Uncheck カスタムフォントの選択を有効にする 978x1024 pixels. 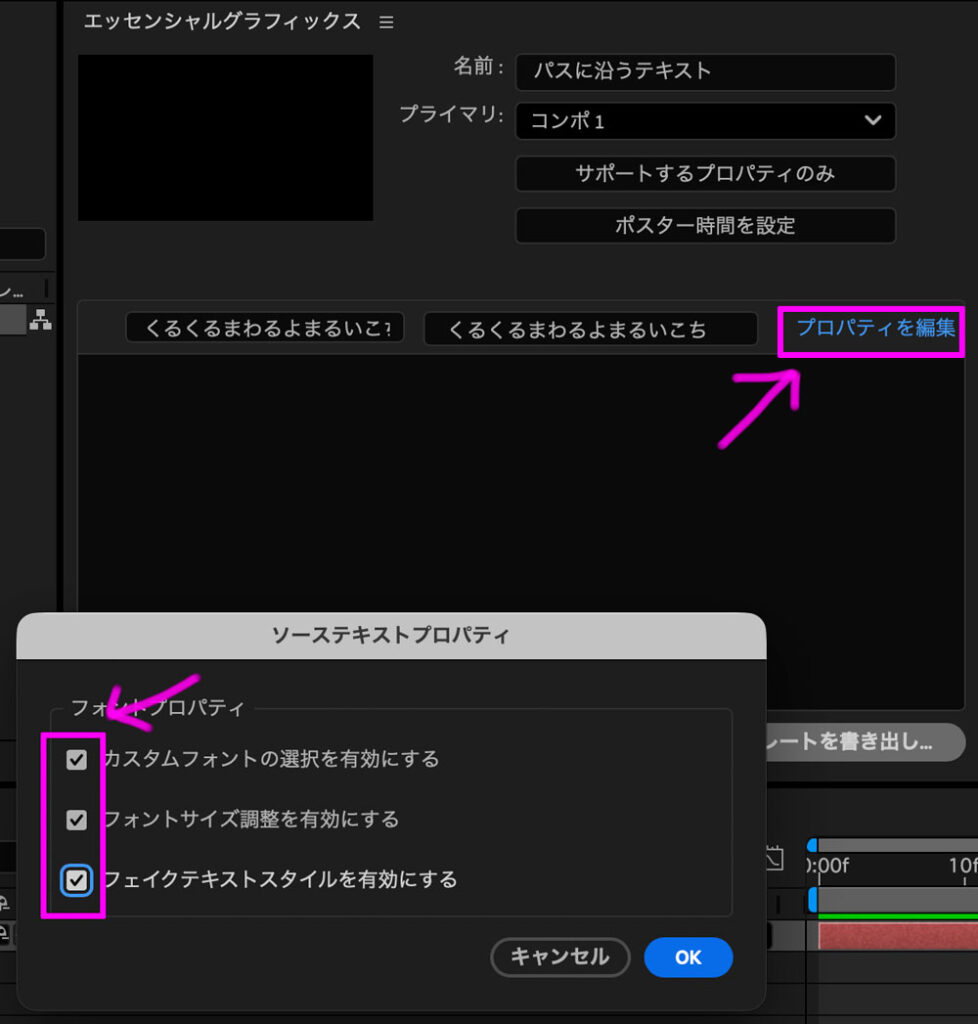click(76, 759)
